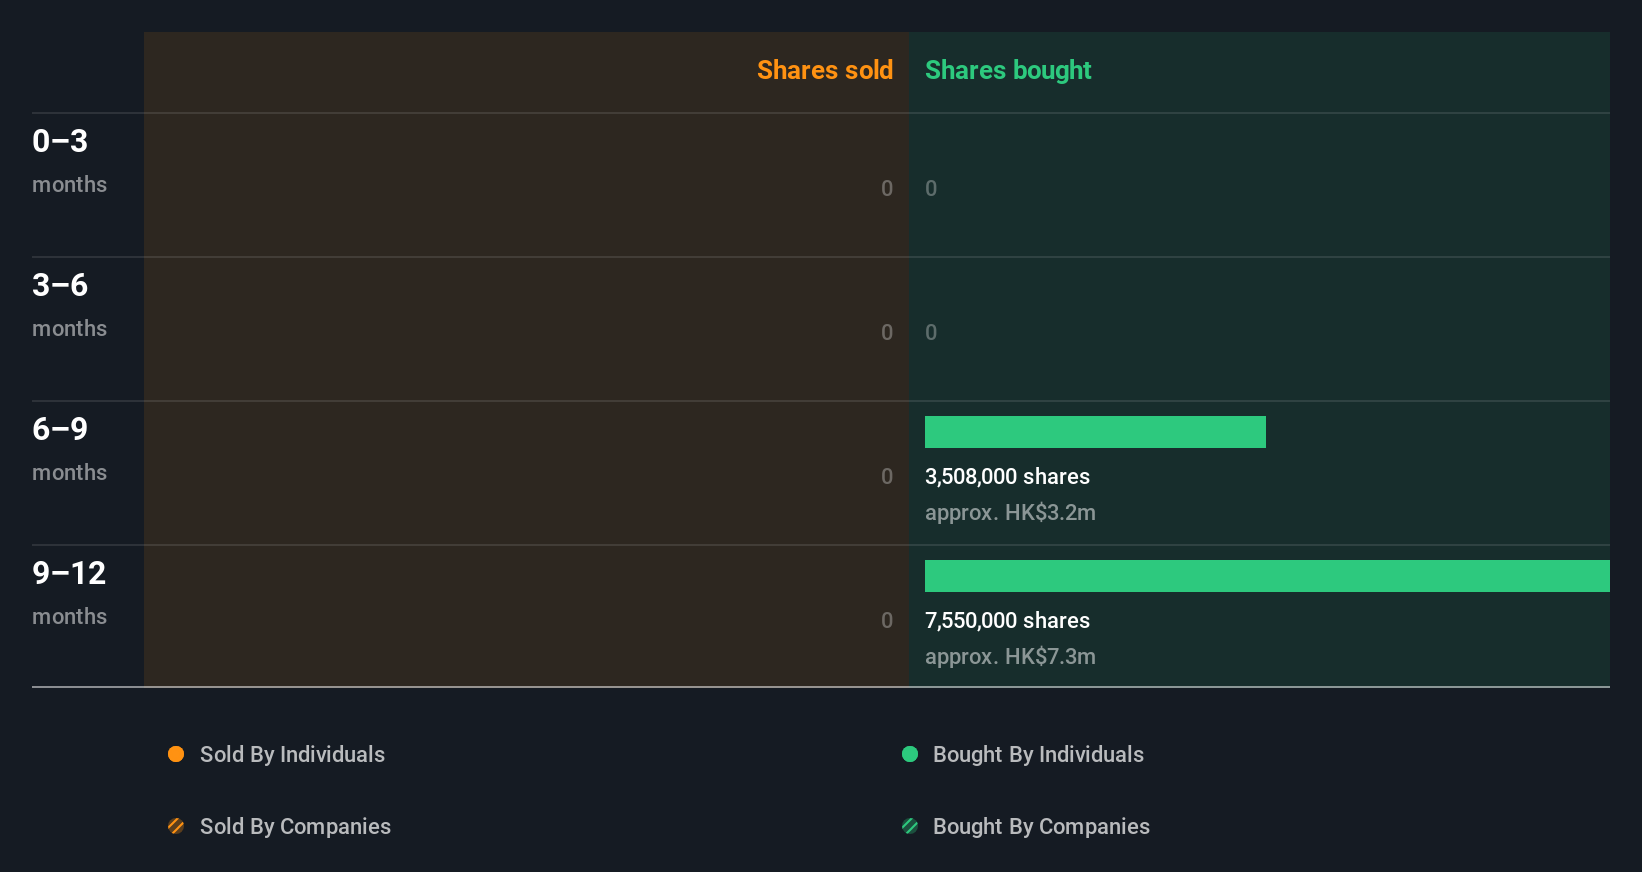This screenshot has height=872, width=1642.
Task: Click the 0–3 months row label
Action: (x=69, y=160)
